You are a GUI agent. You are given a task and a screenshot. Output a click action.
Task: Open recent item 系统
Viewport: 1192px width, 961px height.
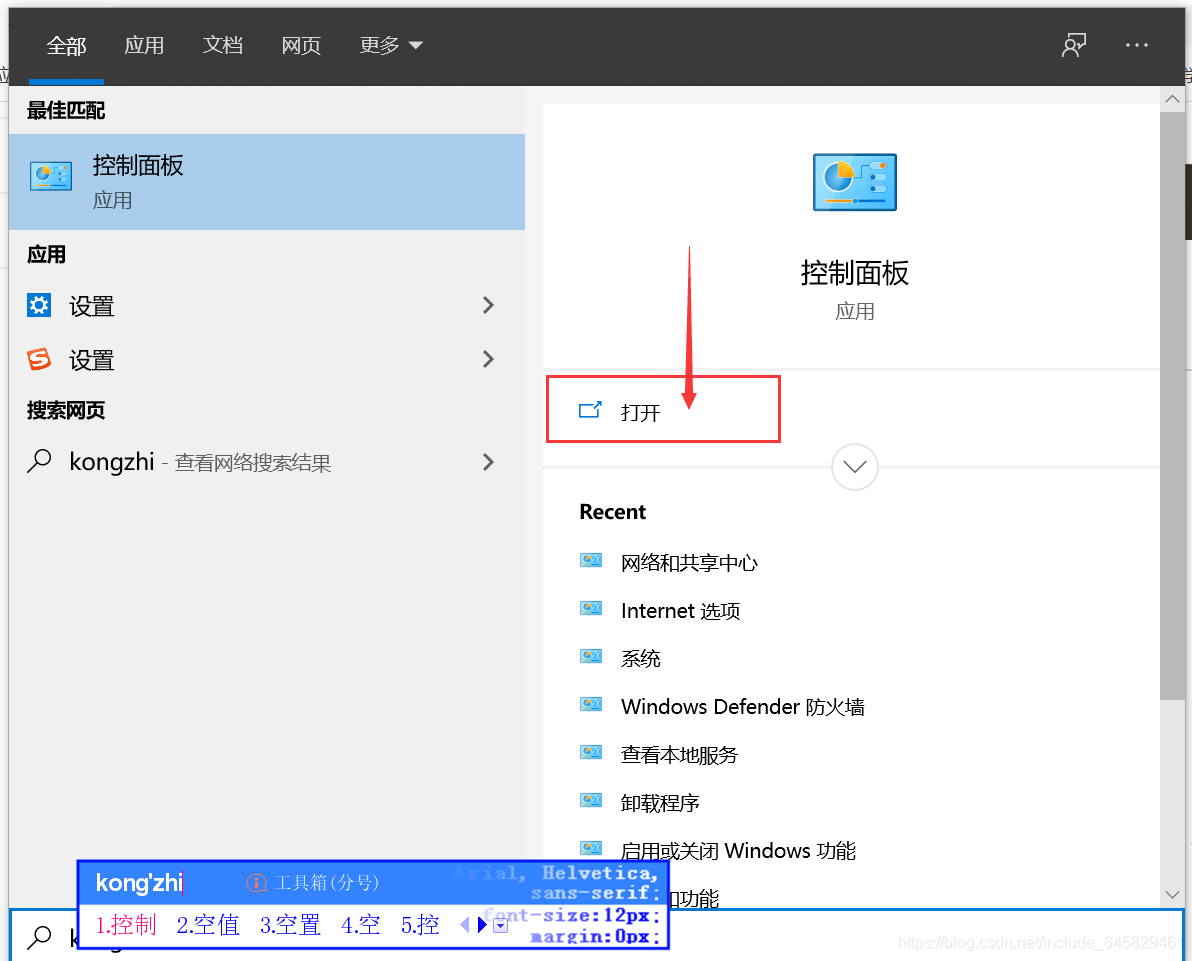[641, 658]
